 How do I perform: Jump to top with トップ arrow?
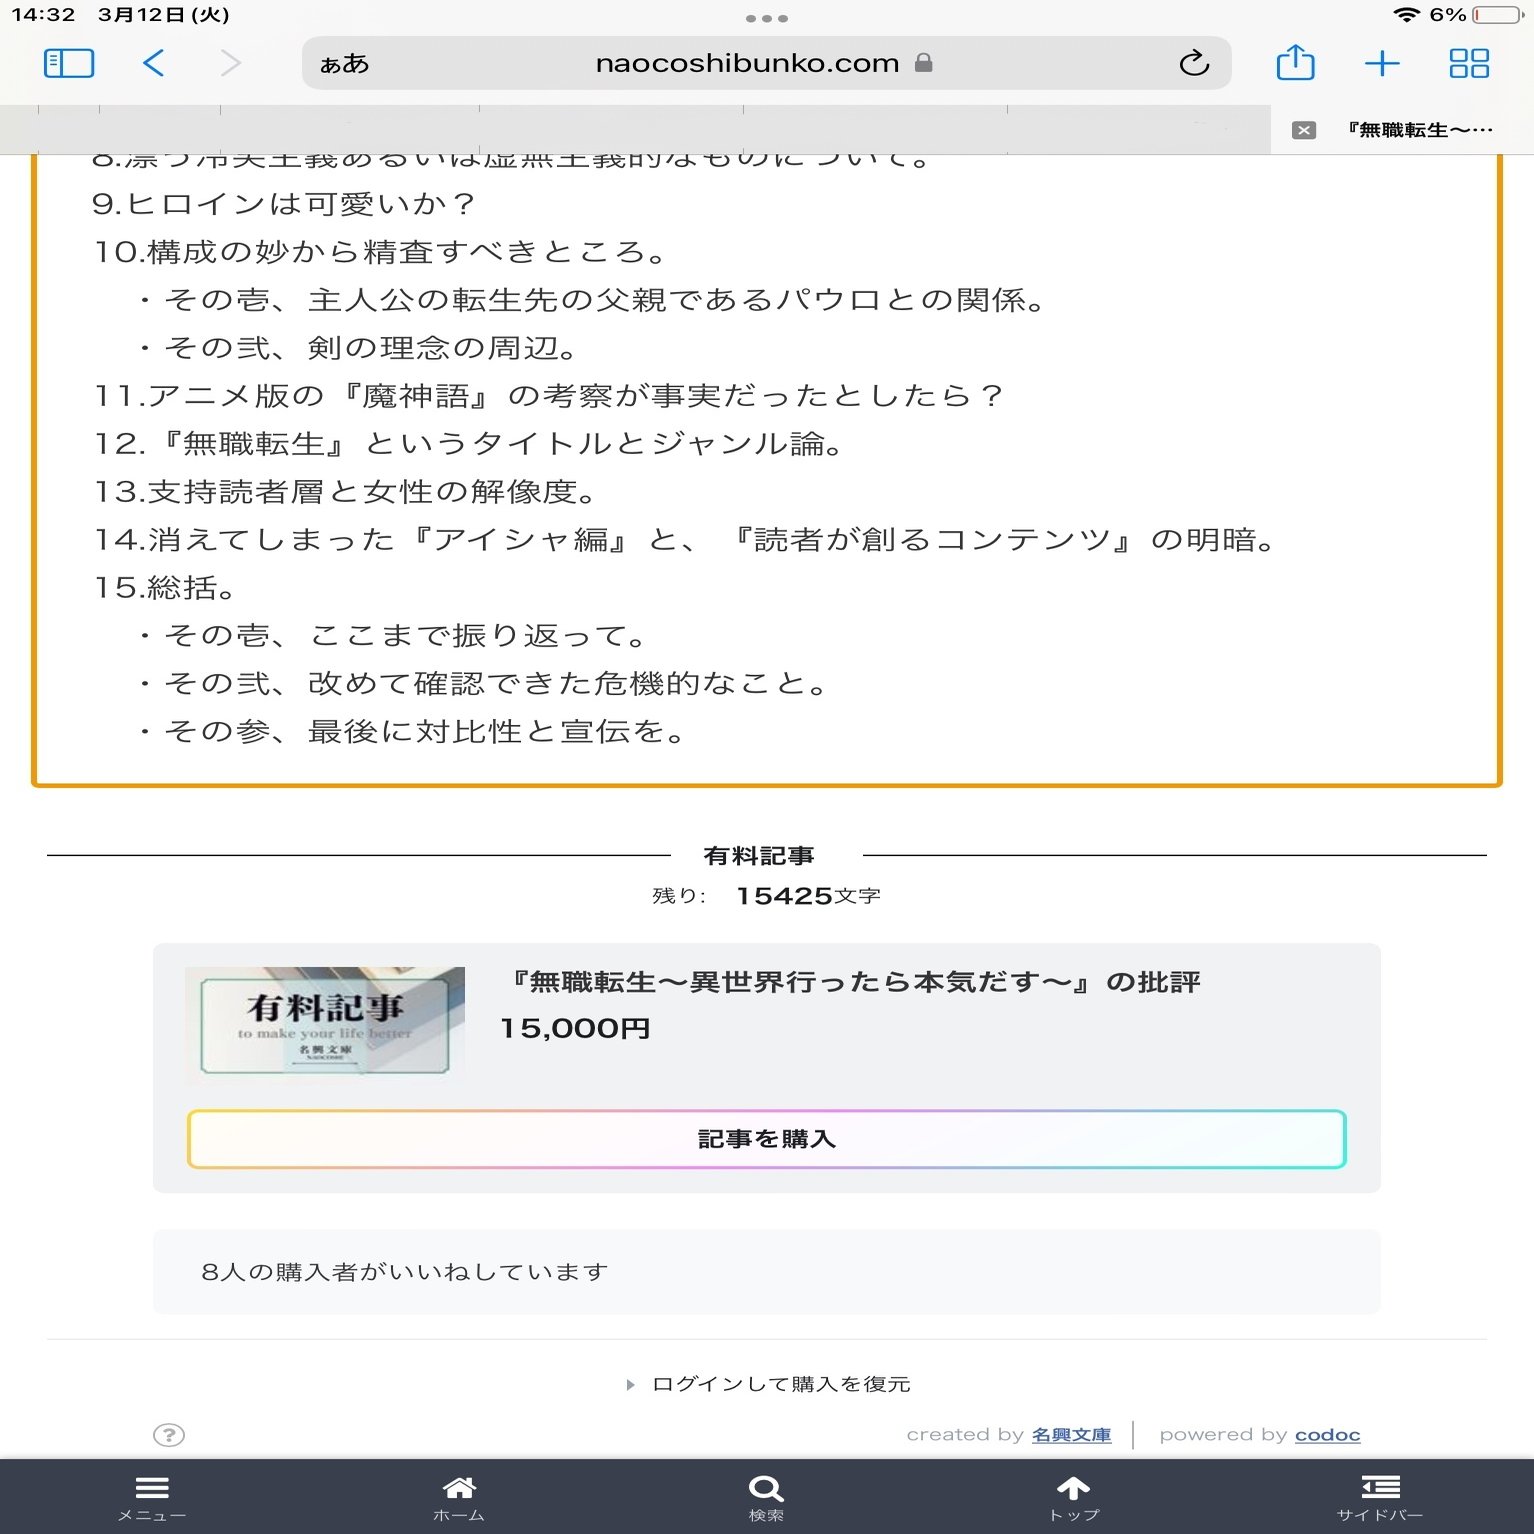pyautogui.click(x=1073, y=1497)
